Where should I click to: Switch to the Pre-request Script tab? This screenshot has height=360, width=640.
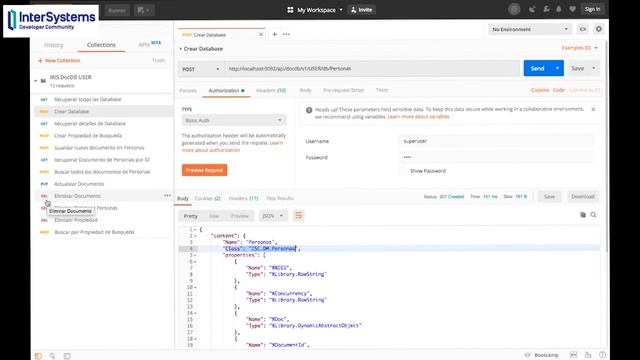point(343,90)
